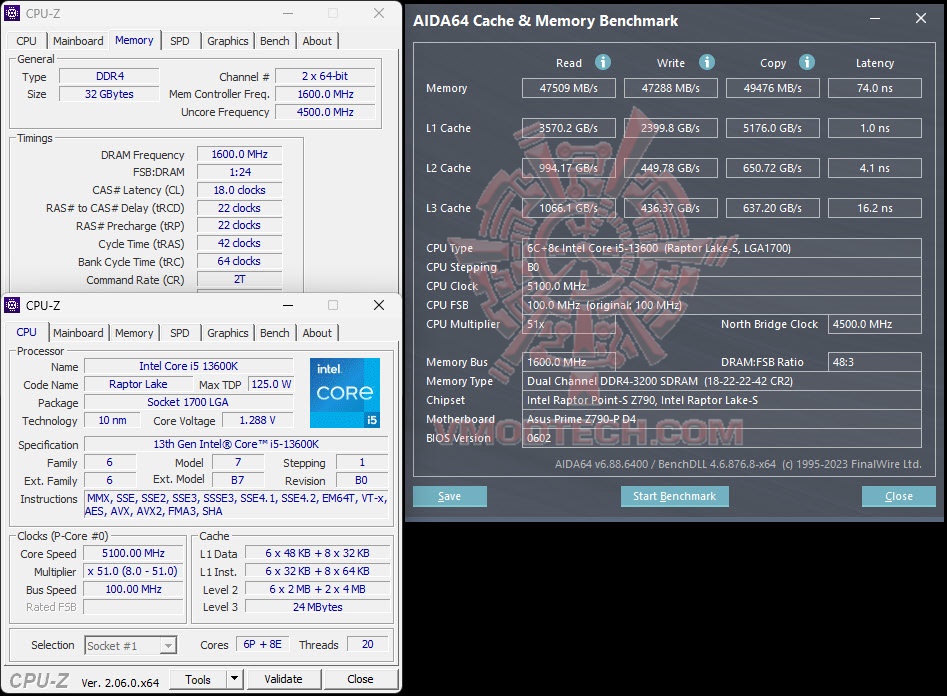Open About tab in upper CPU-Z window

point(317,41)
